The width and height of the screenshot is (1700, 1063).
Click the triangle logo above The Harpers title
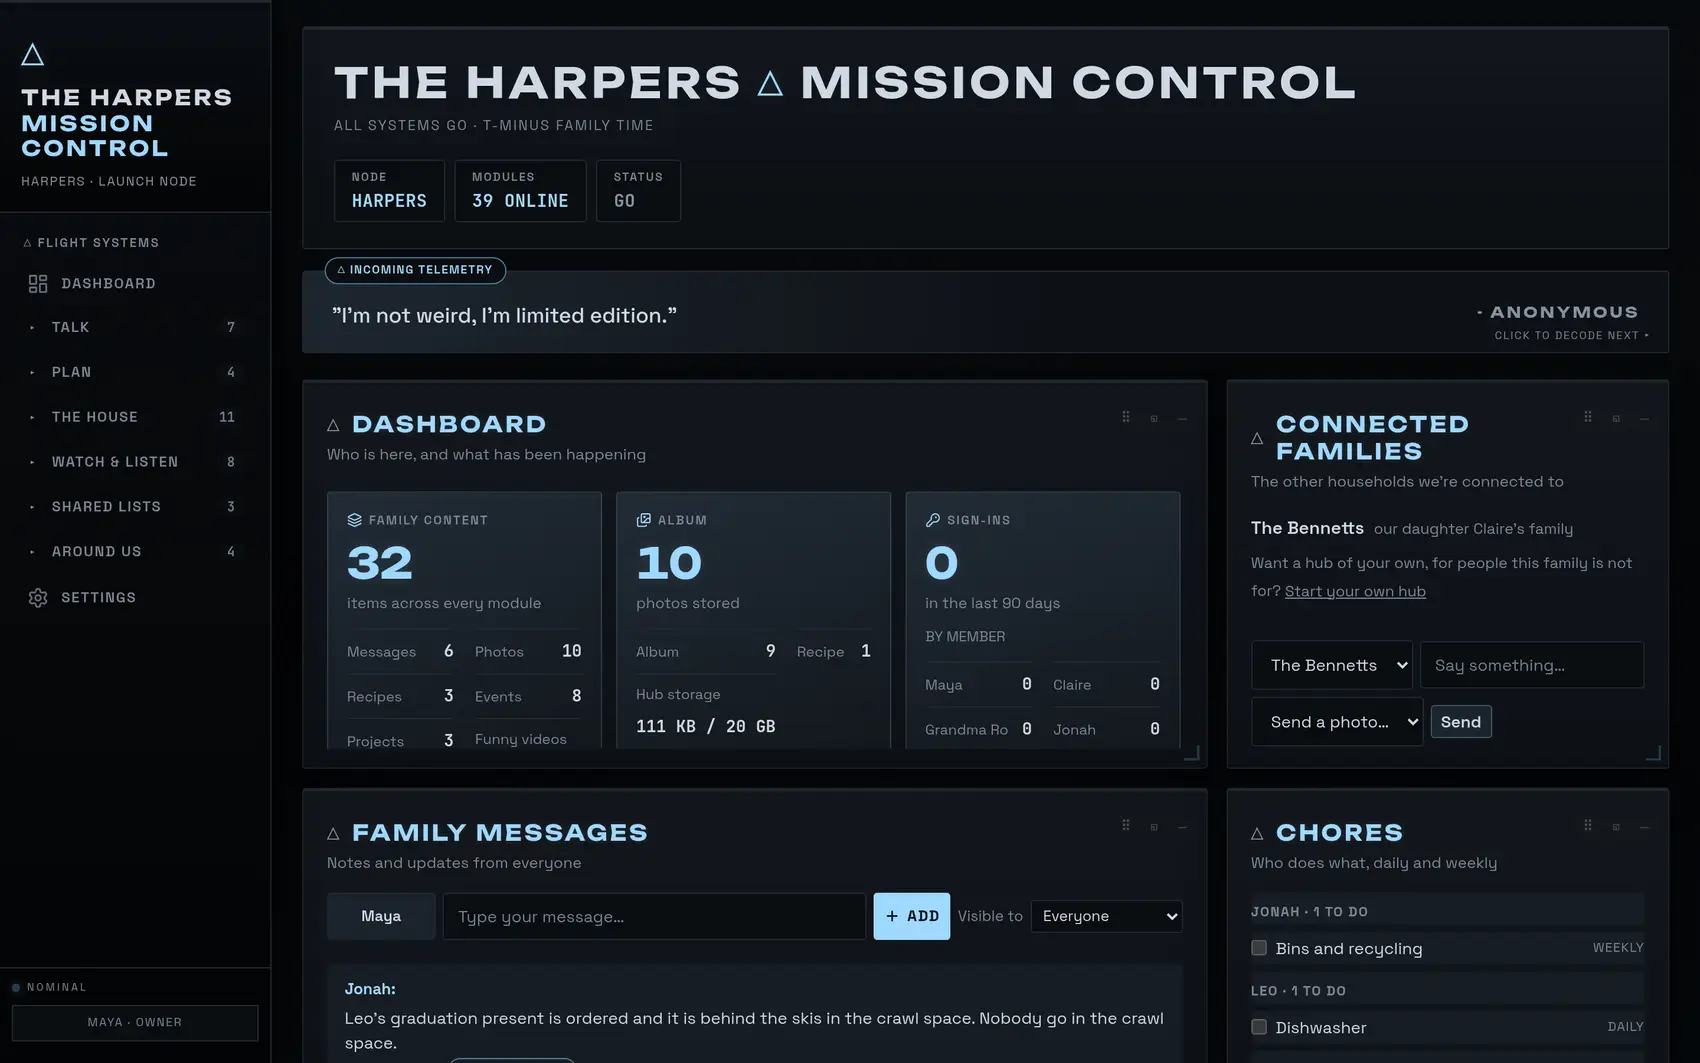click(x=33, y=54)
